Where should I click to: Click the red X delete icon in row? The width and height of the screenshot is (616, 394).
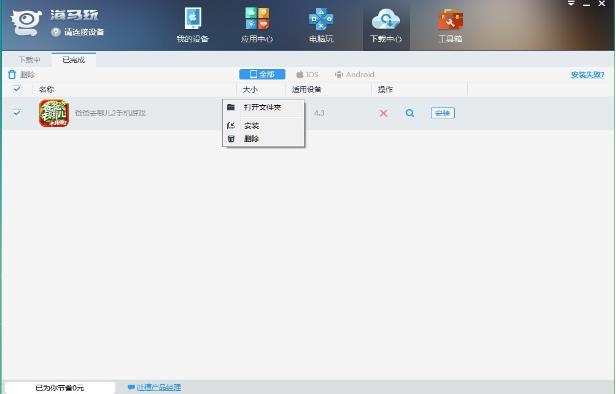click(x=383, y=113)
